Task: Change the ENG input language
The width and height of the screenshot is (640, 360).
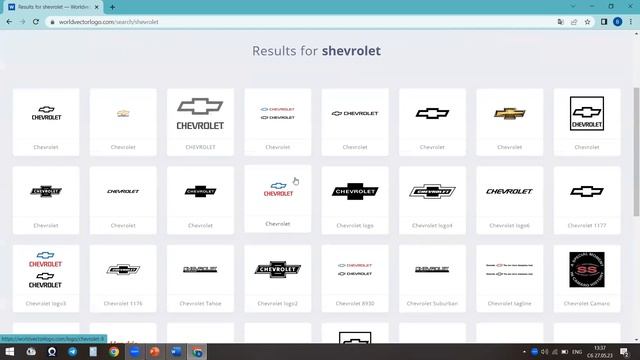Action: [577, 352]
